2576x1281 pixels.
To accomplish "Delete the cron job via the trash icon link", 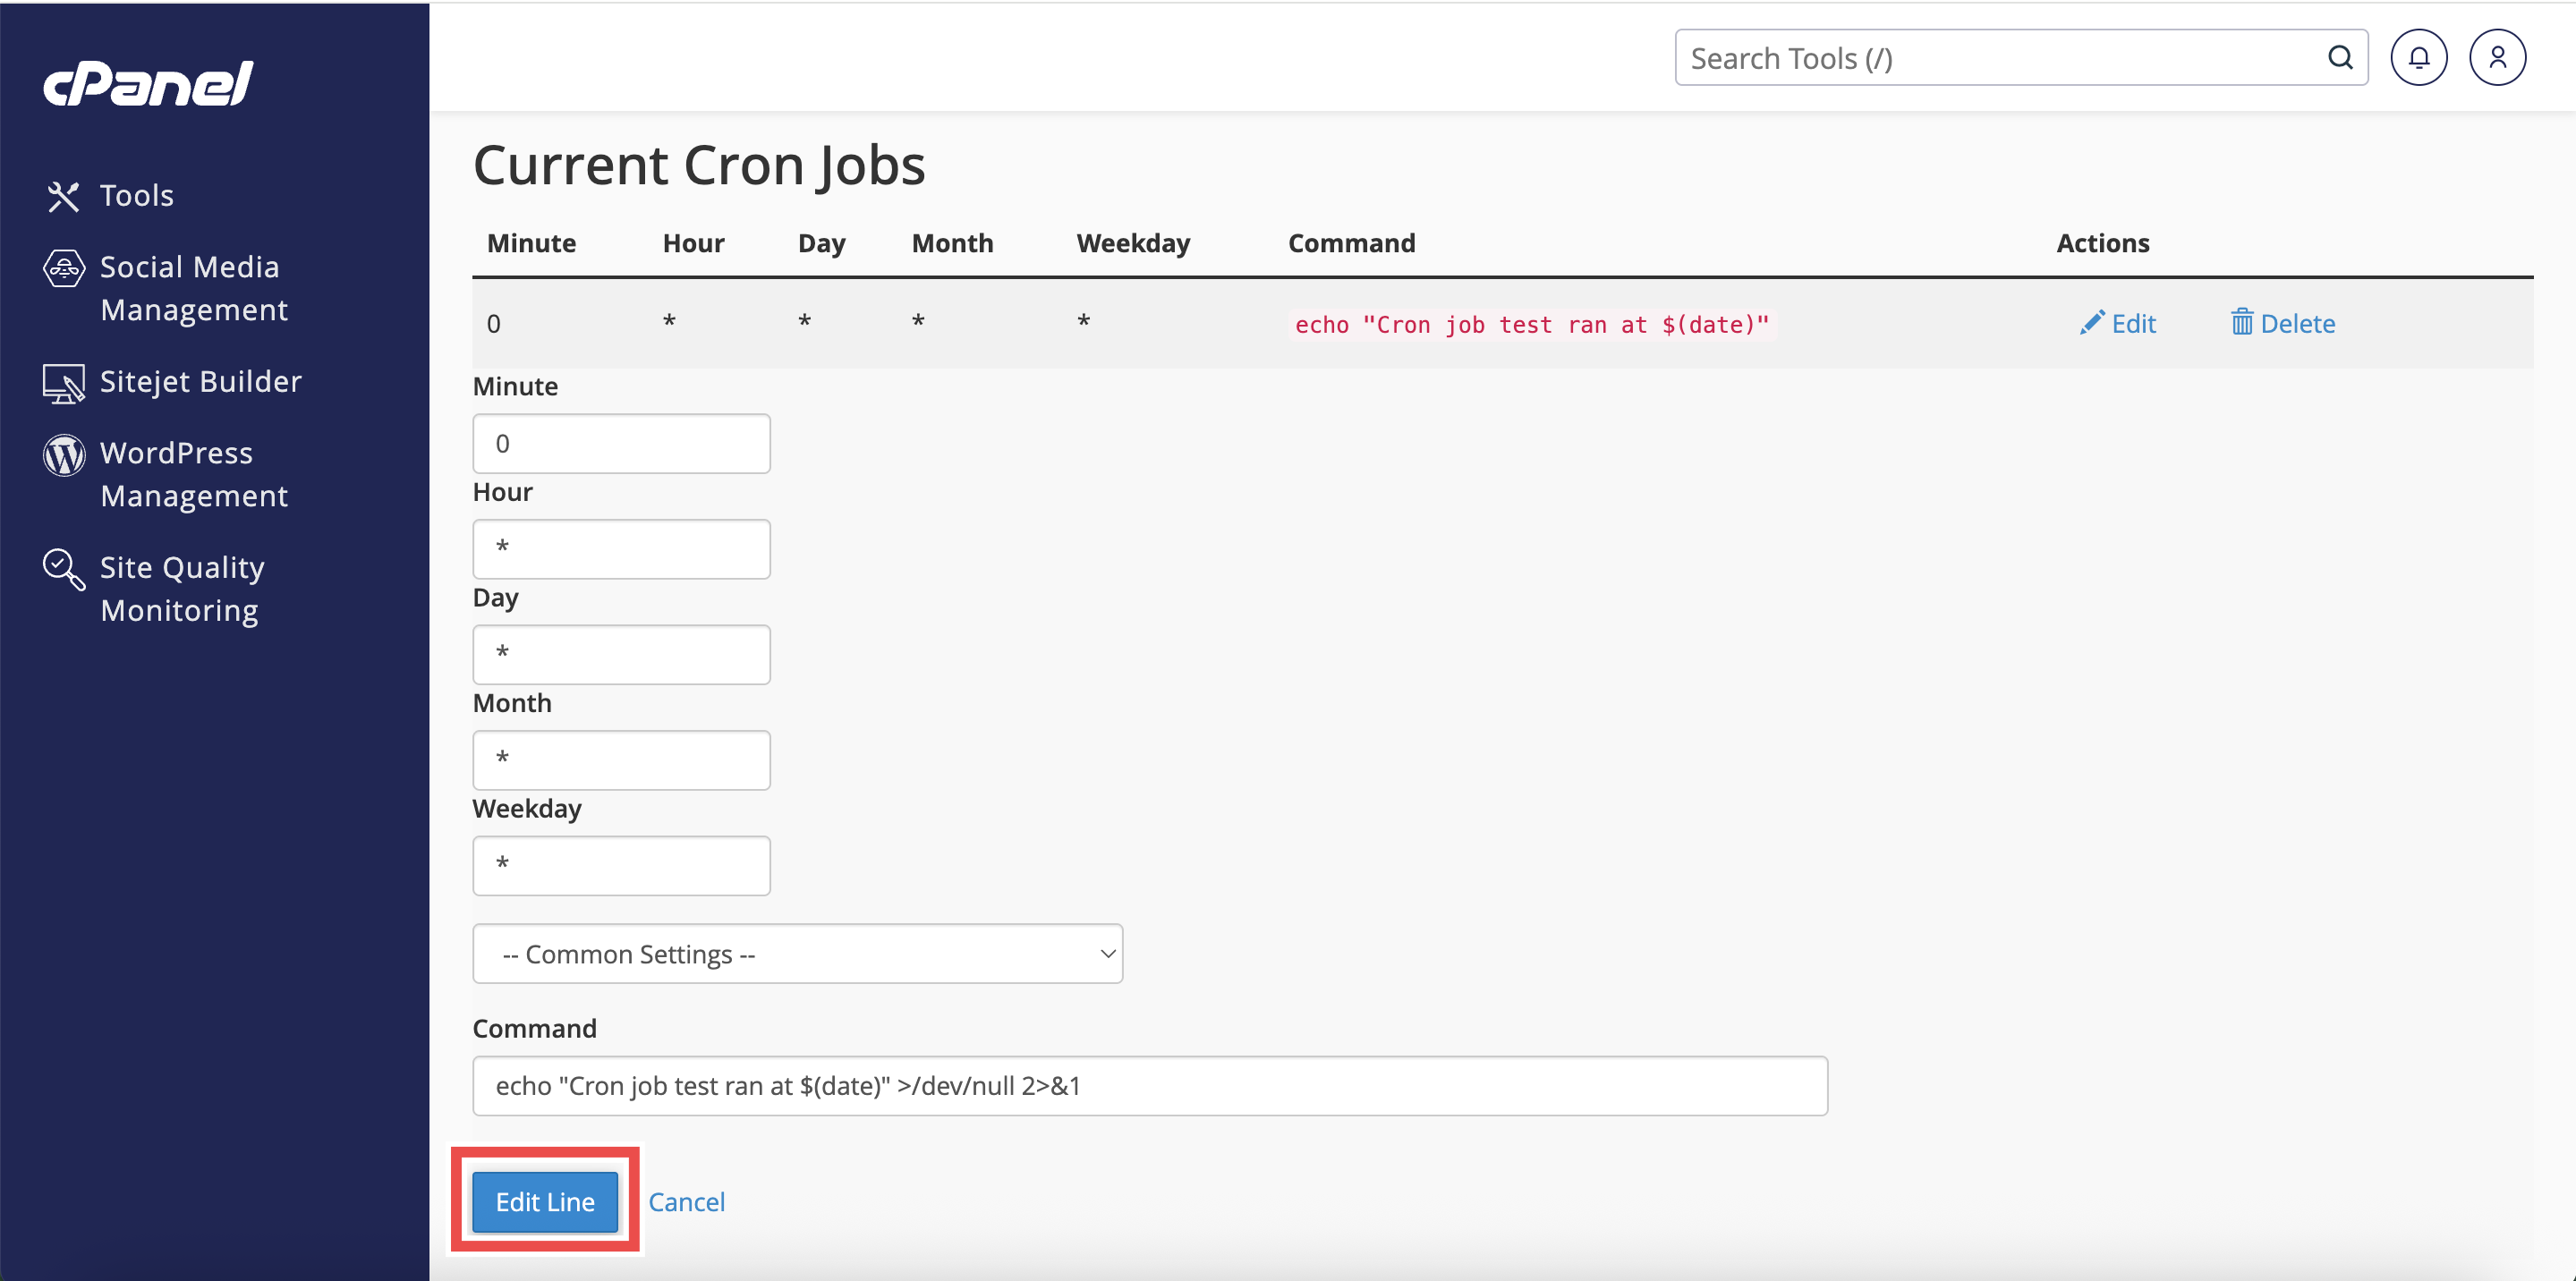I will pyautogui.click(x=2283, y=324).
